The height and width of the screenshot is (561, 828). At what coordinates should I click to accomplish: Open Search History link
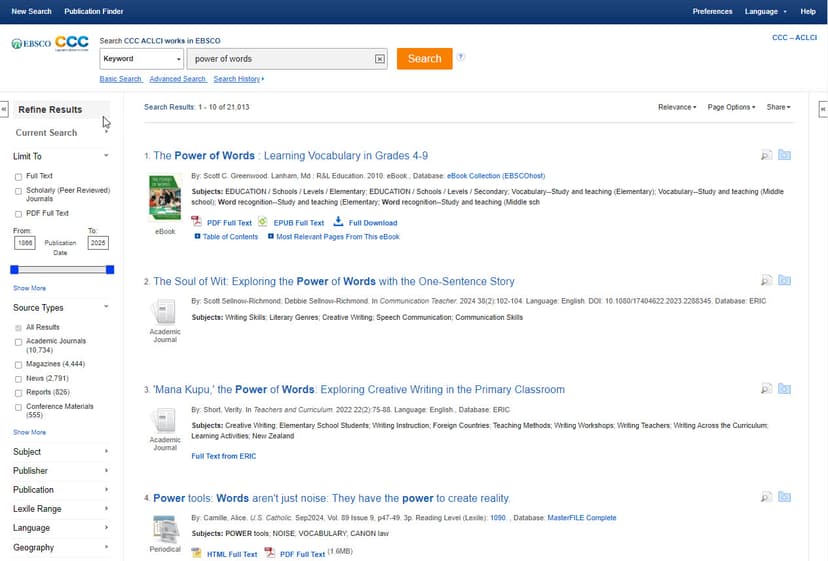pos(238,79)
